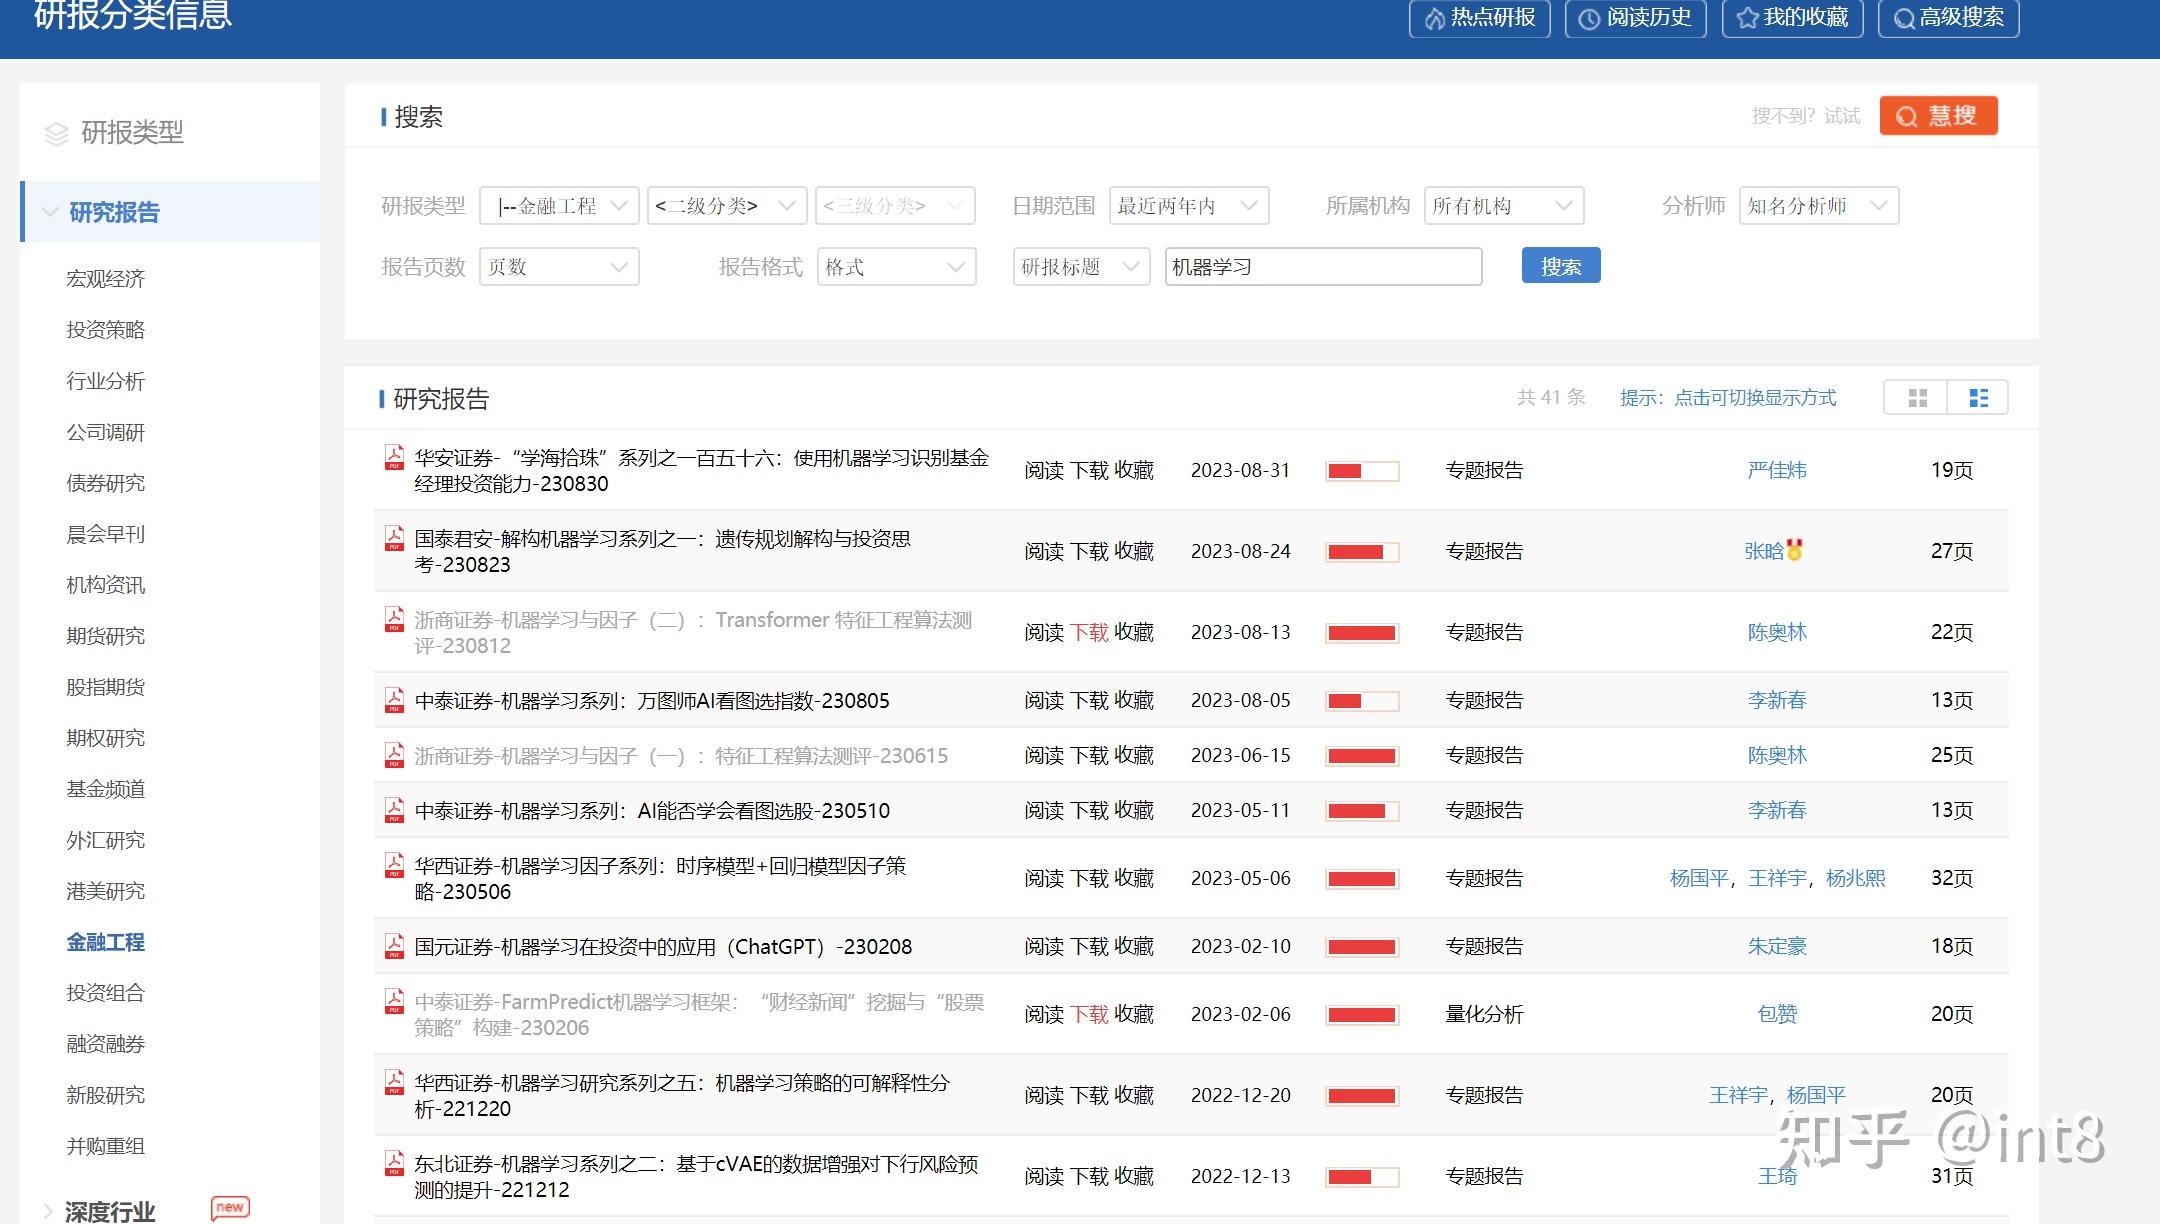This screenshot has width=2160, height=1224.
Task: Select 宏观经济 in the sidebar
Action: (105, 279)
